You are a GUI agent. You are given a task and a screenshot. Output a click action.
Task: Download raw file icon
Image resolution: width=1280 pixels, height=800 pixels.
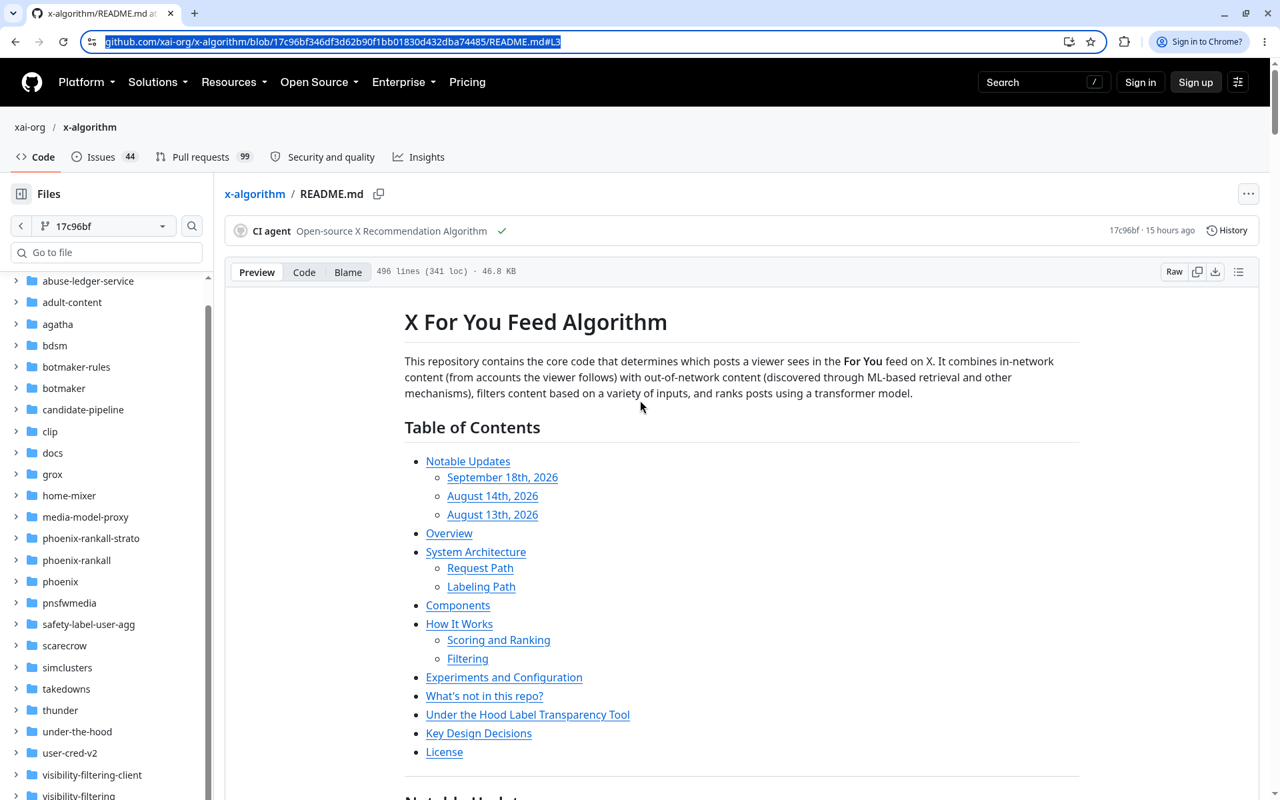pos(1215,272)
